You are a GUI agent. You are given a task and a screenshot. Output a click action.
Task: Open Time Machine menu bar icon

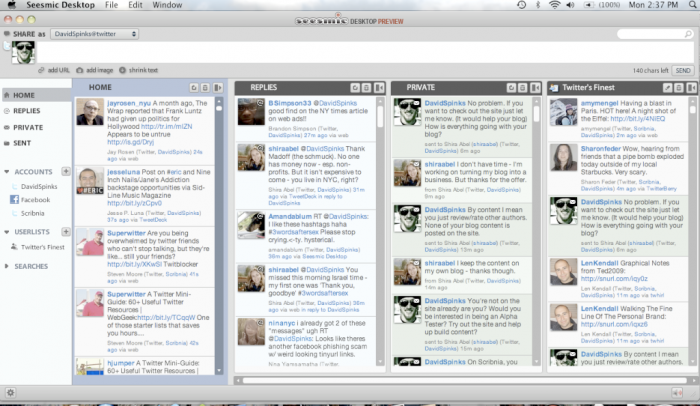click(521, 5)
